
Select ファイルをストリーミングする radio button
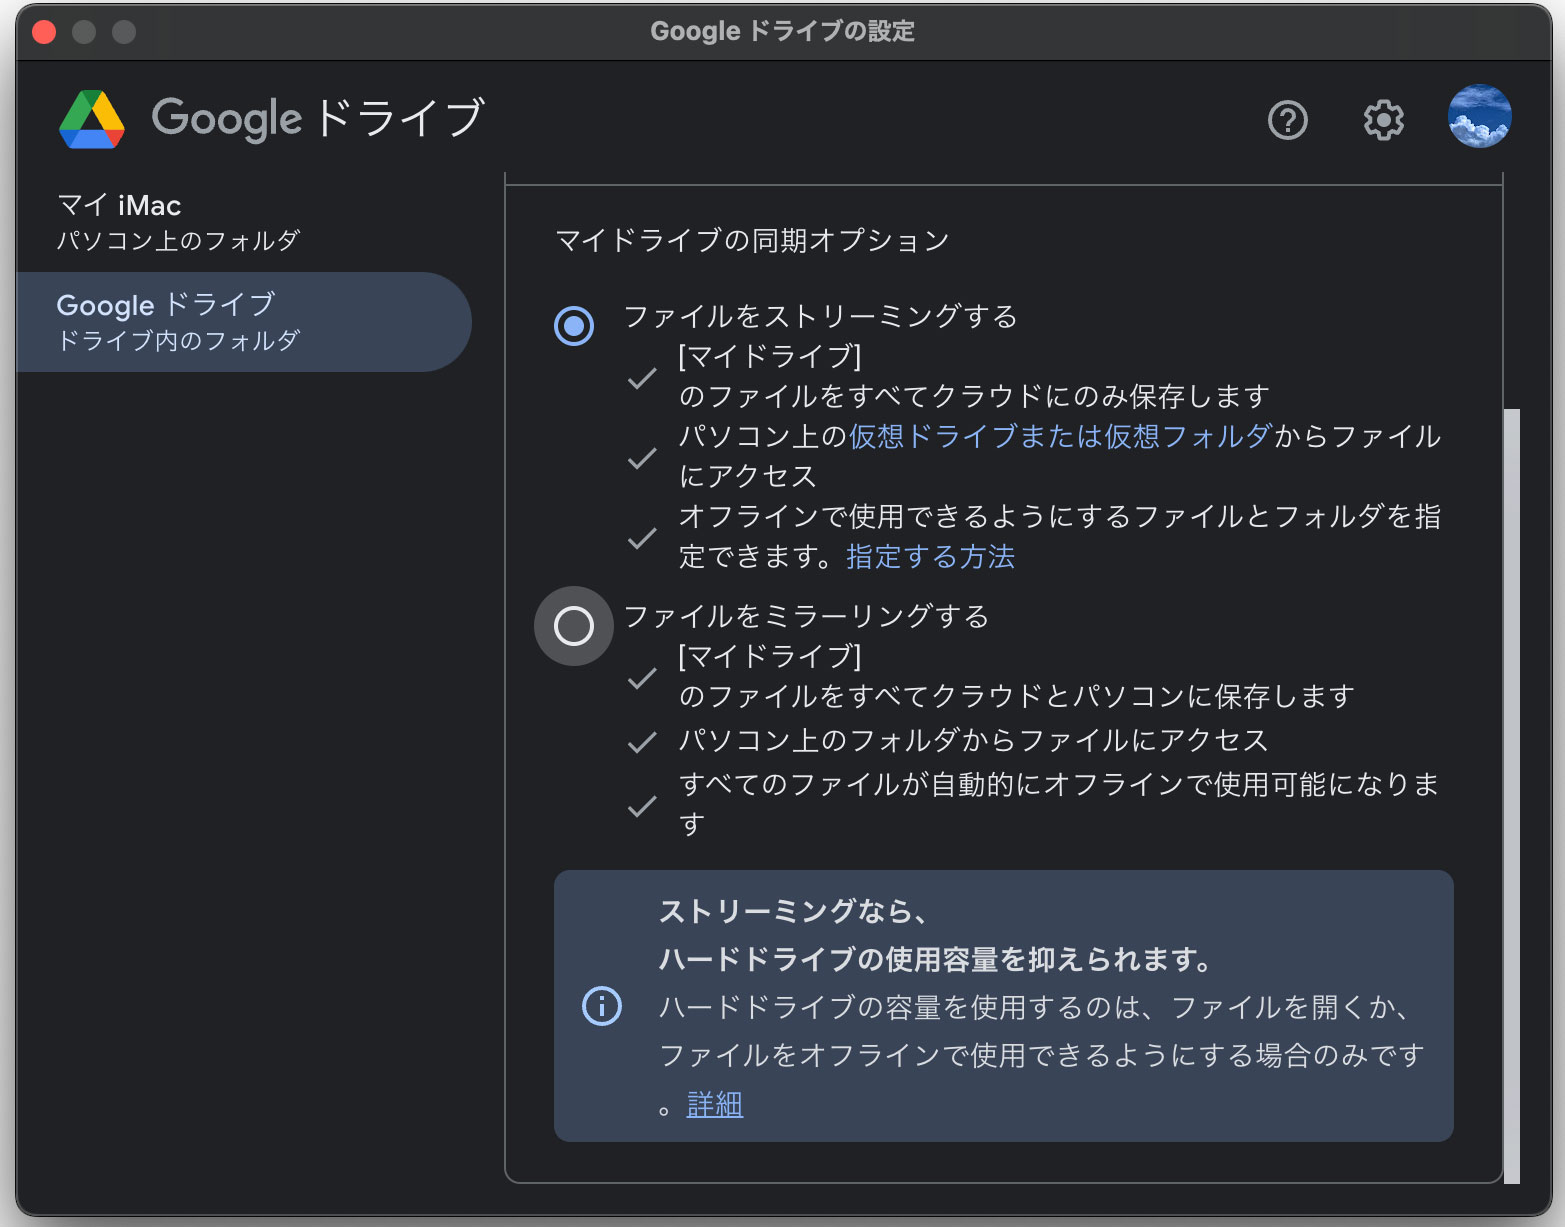[574, 326]
